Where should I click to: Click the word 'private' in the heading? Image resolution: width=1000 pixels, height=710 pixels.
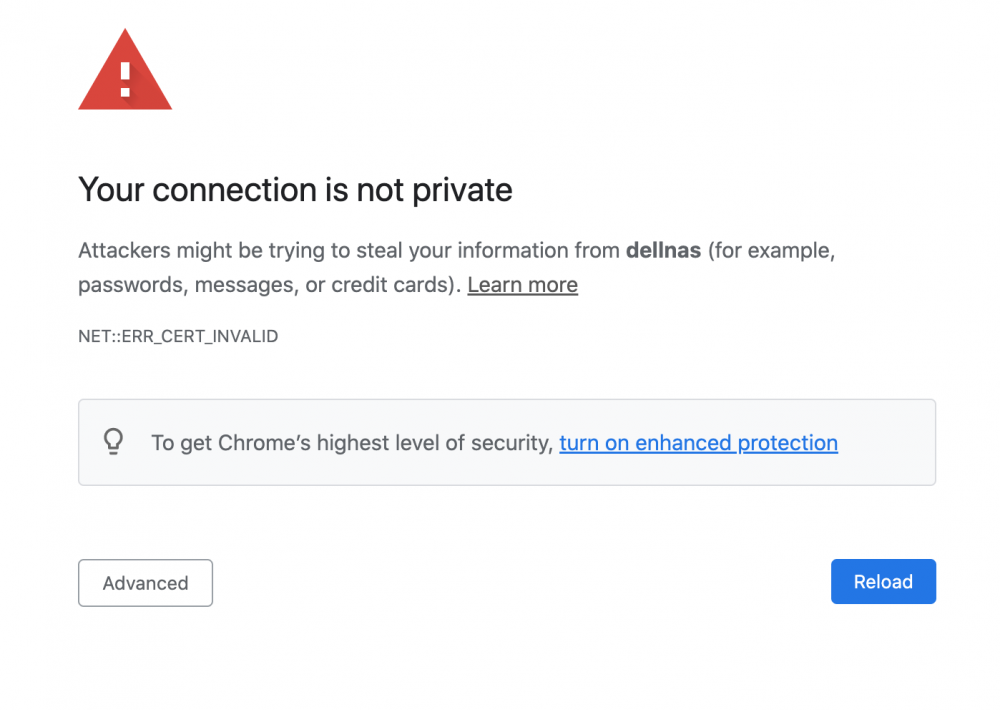click(x=462, y=190)
